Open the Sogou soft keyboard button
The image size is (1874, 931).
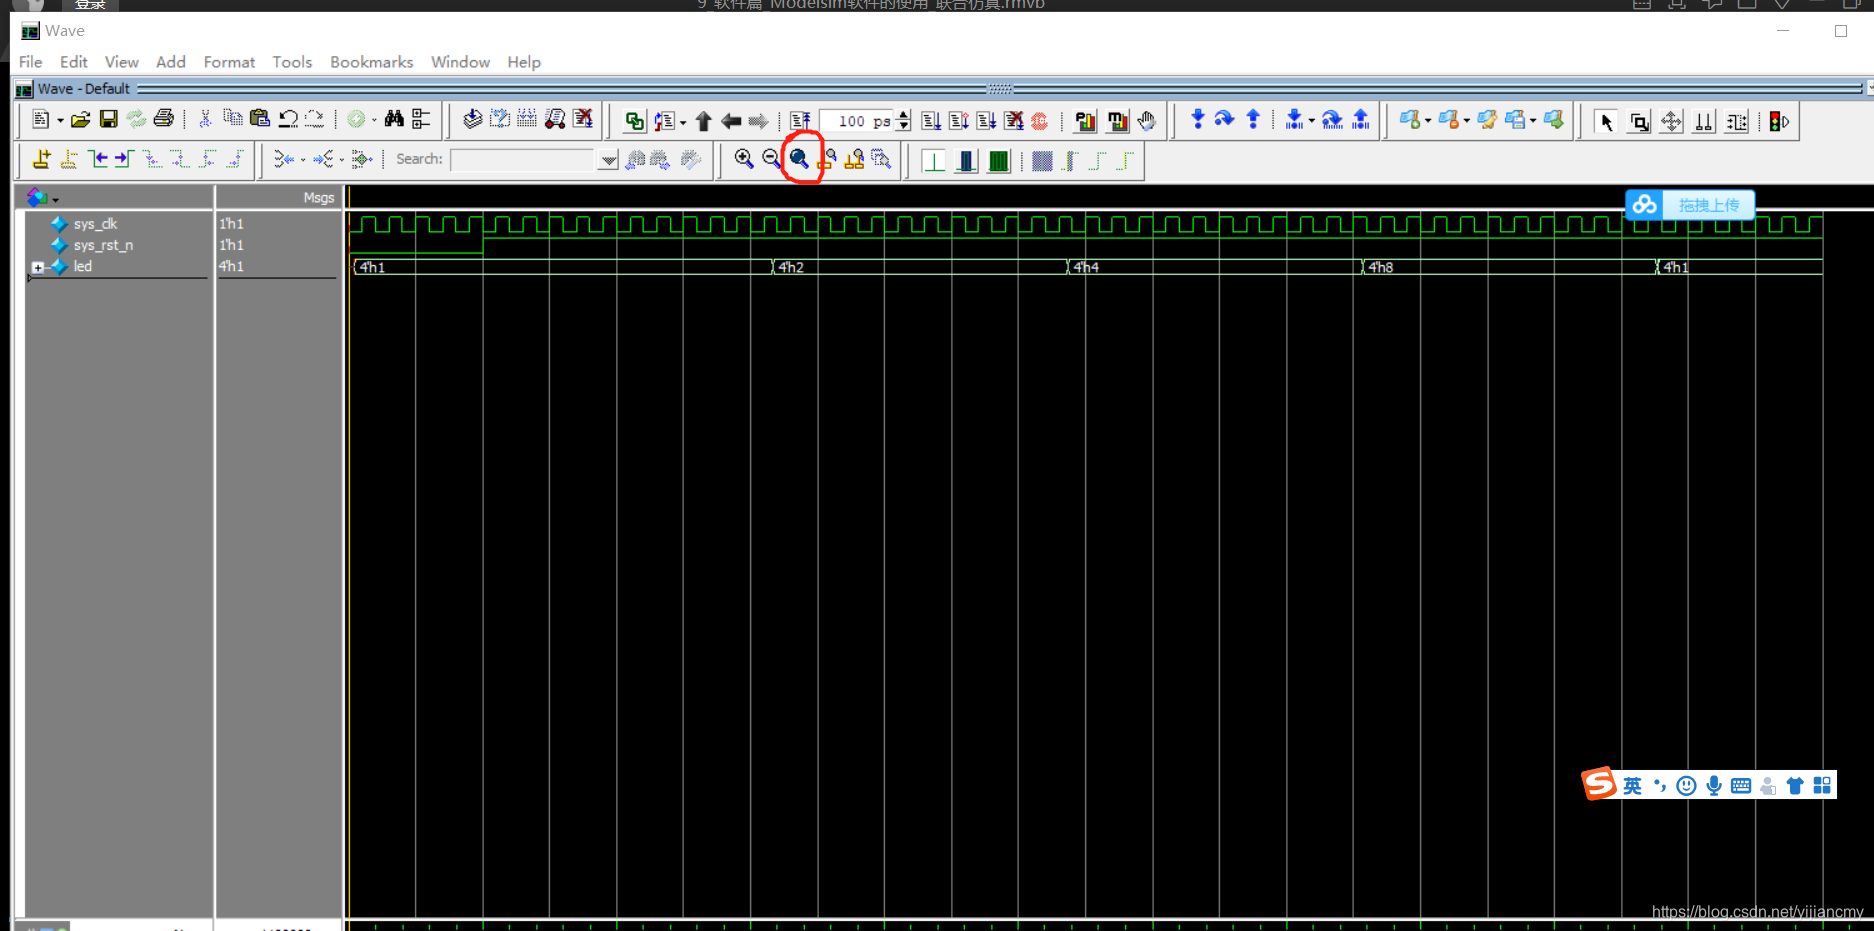[x=1741, y=786]
